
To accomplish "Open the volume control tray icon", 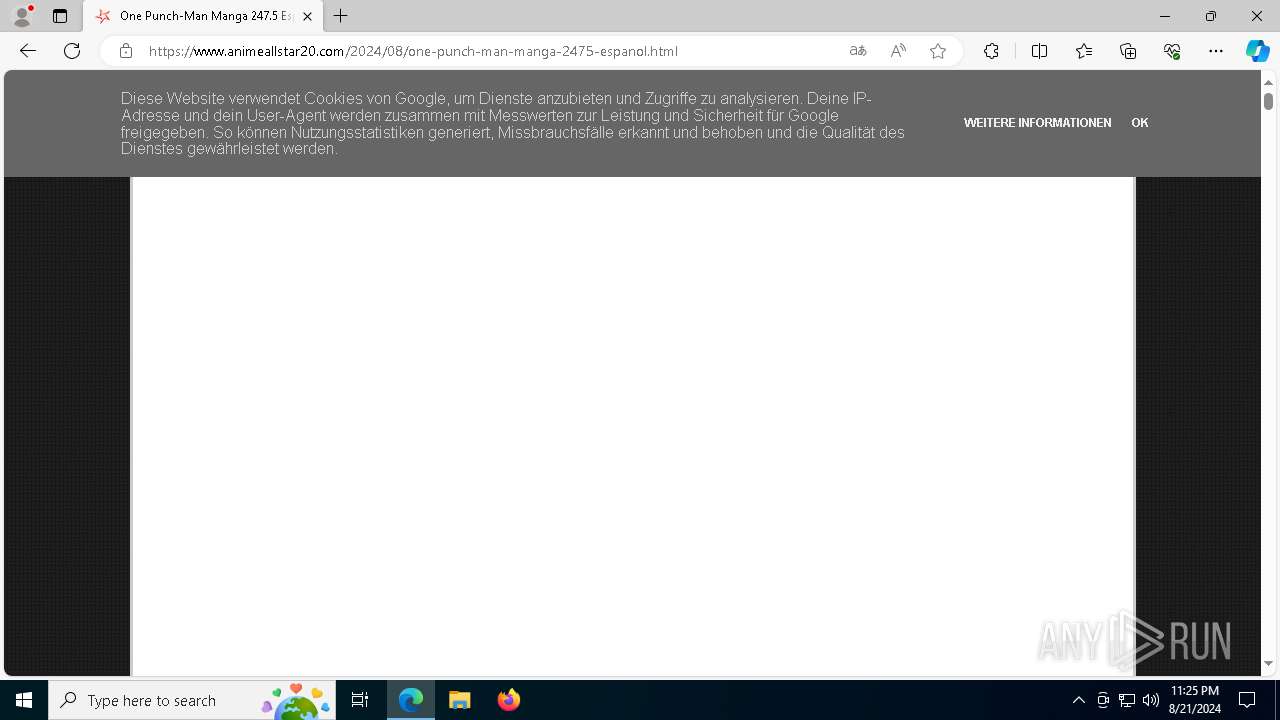I will [x=1151, y=700].
